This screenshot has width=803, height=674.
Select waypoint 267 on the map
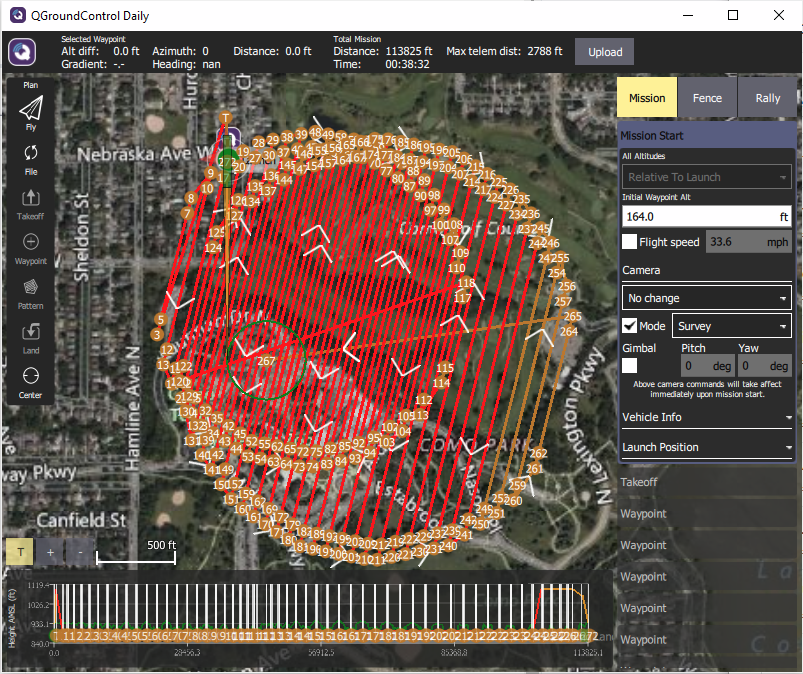tap(266, 361)
